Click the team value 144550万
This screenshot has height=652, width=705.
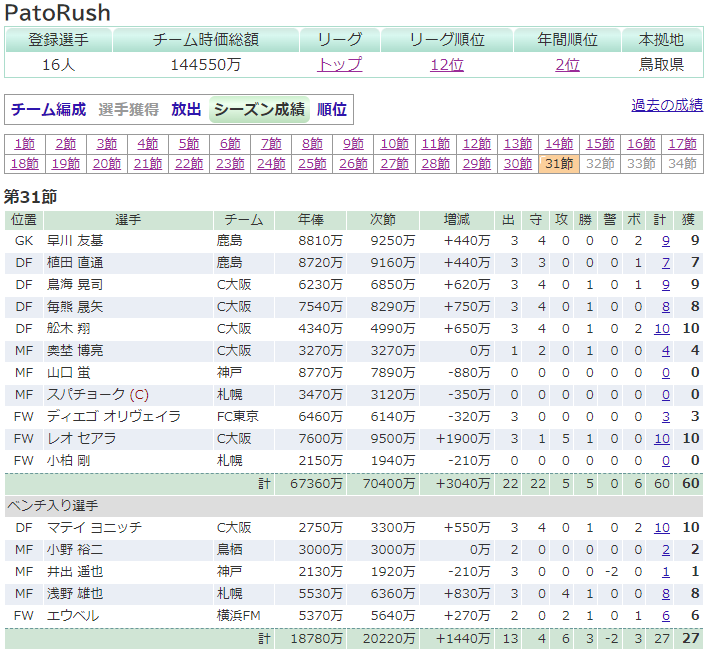coord(205,65)
